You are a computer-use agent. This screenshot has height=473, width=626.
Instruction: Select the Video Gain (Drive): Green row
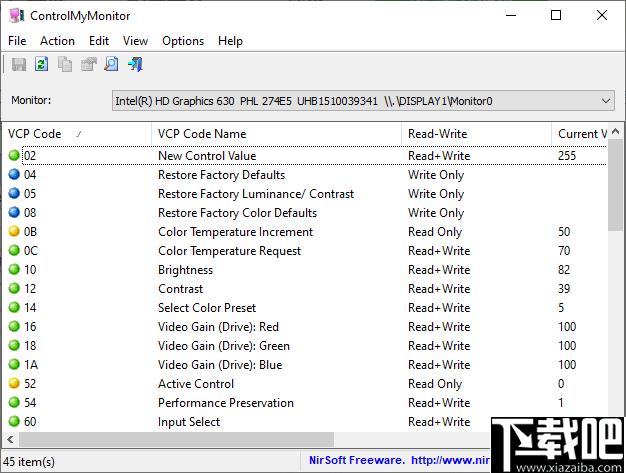click(305, 345)
